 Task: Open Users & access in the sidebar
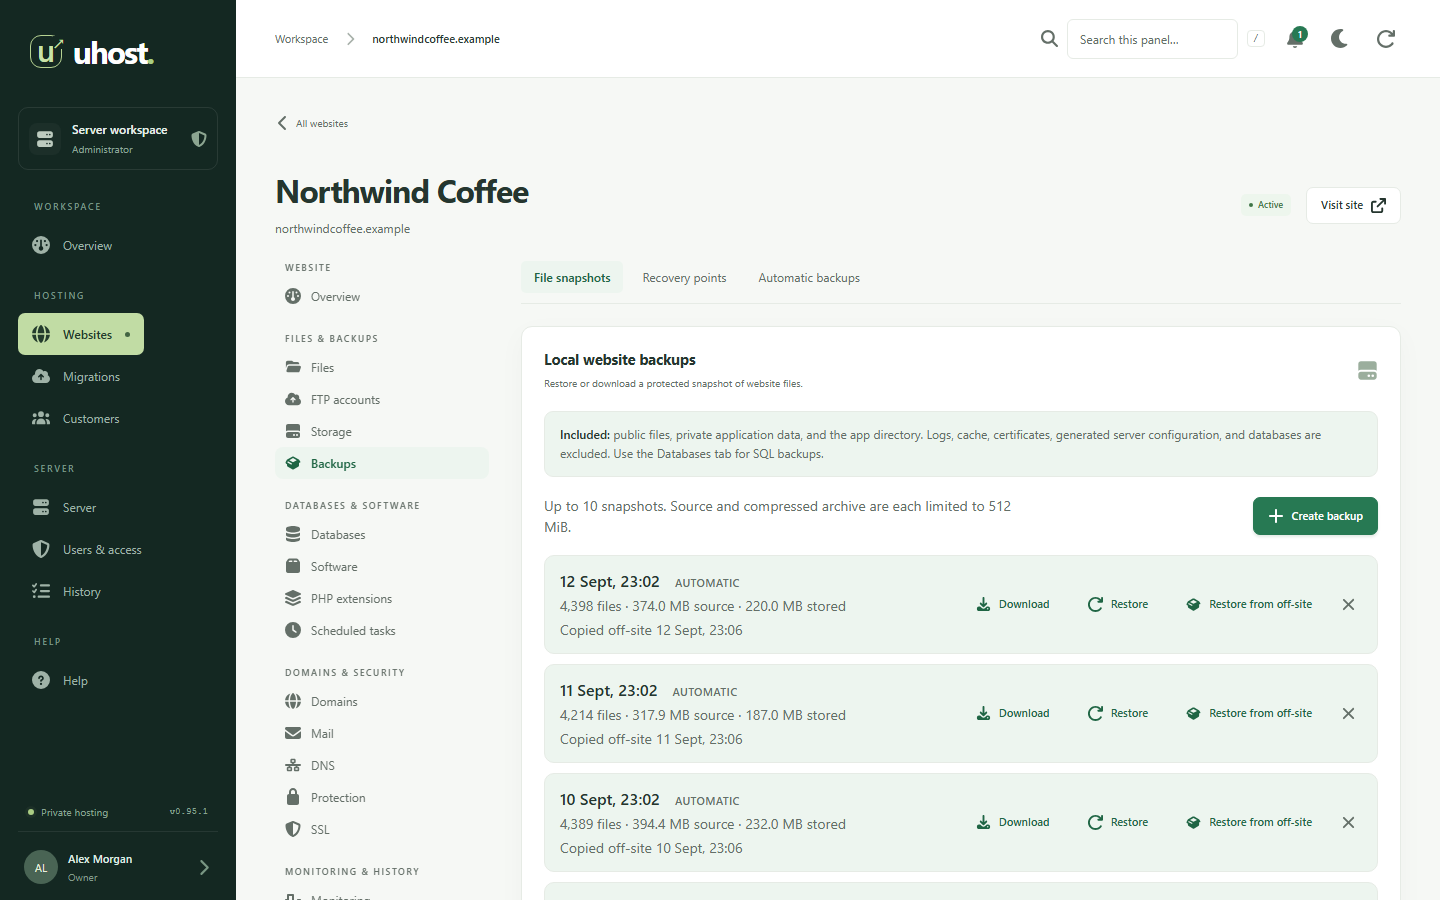(x=87, y=550)
